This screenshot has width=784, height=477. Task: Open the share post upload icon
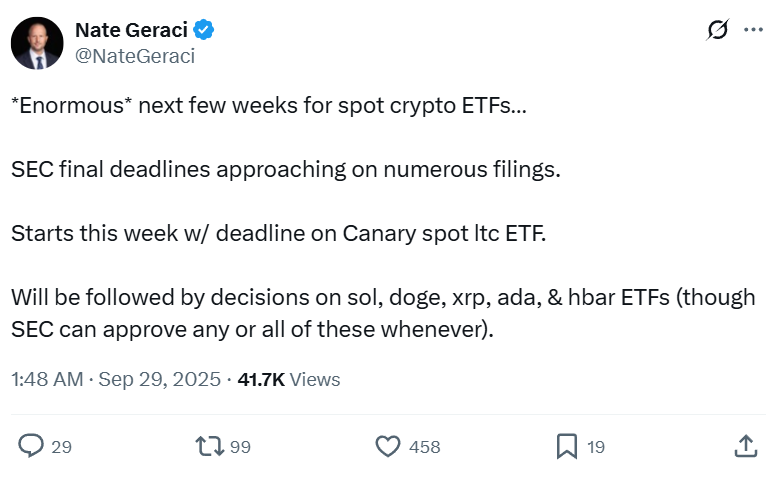click(745, 446)
